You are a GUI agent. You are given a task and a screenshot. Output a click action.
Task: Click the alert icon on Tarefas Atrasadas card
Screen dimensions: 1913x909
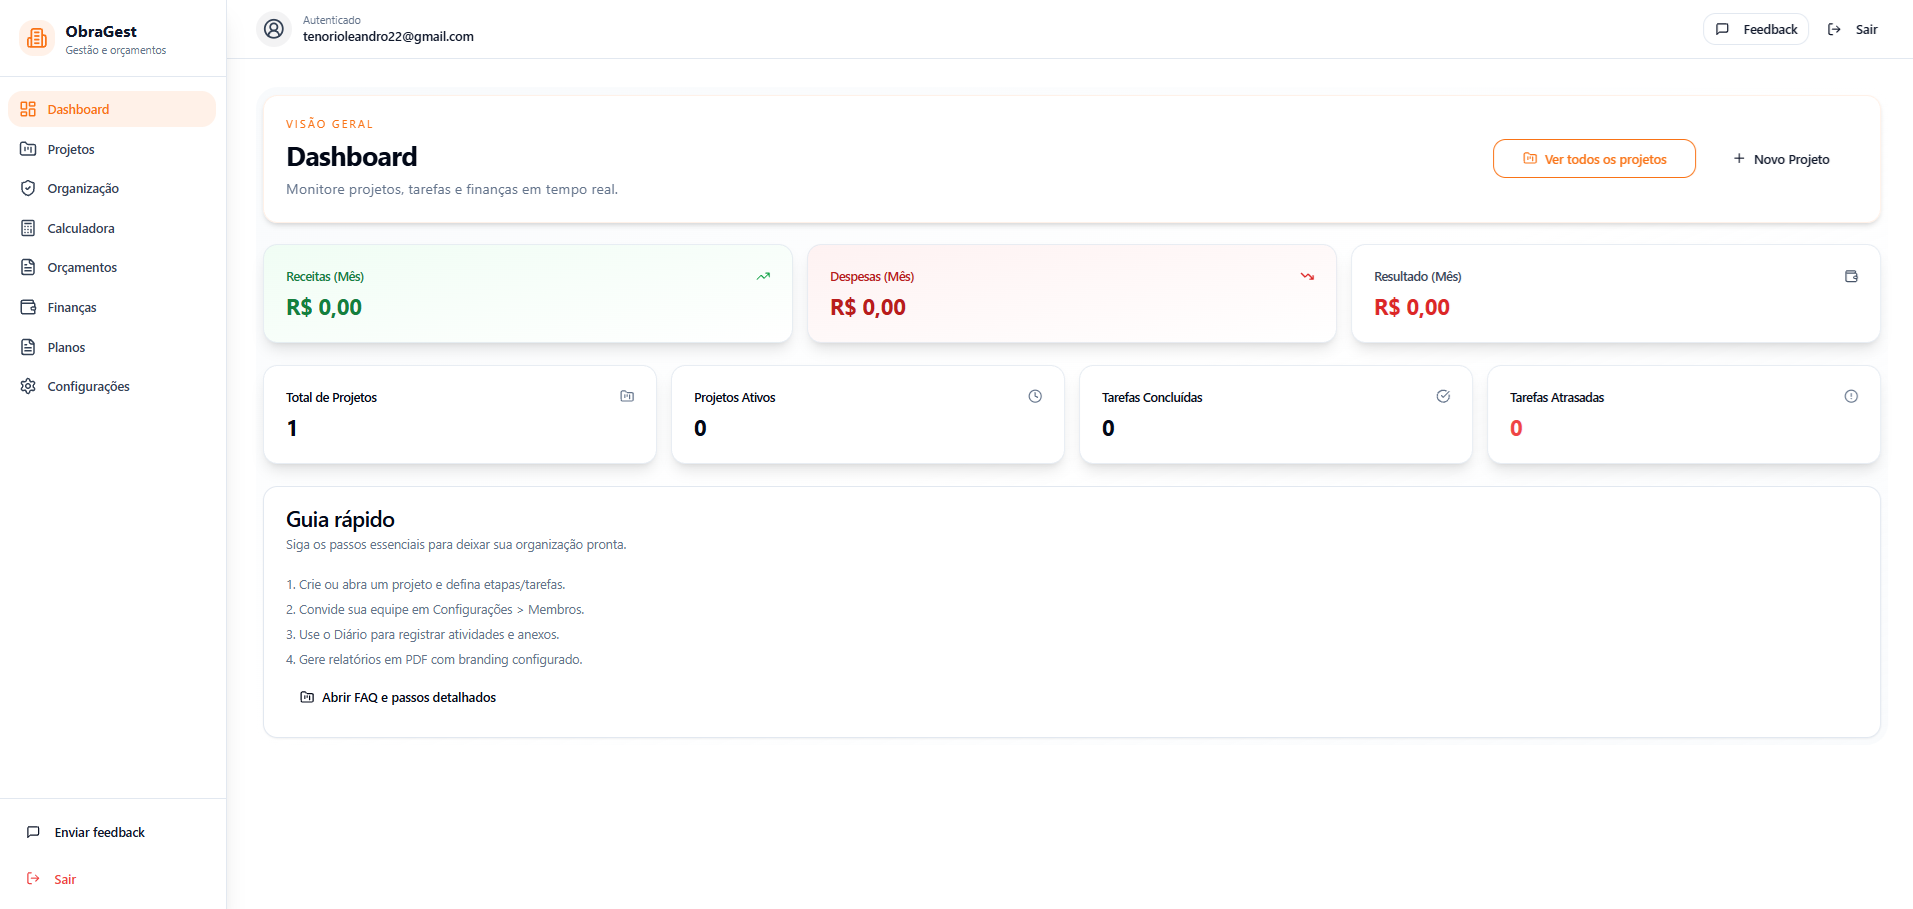point(1851,396)
